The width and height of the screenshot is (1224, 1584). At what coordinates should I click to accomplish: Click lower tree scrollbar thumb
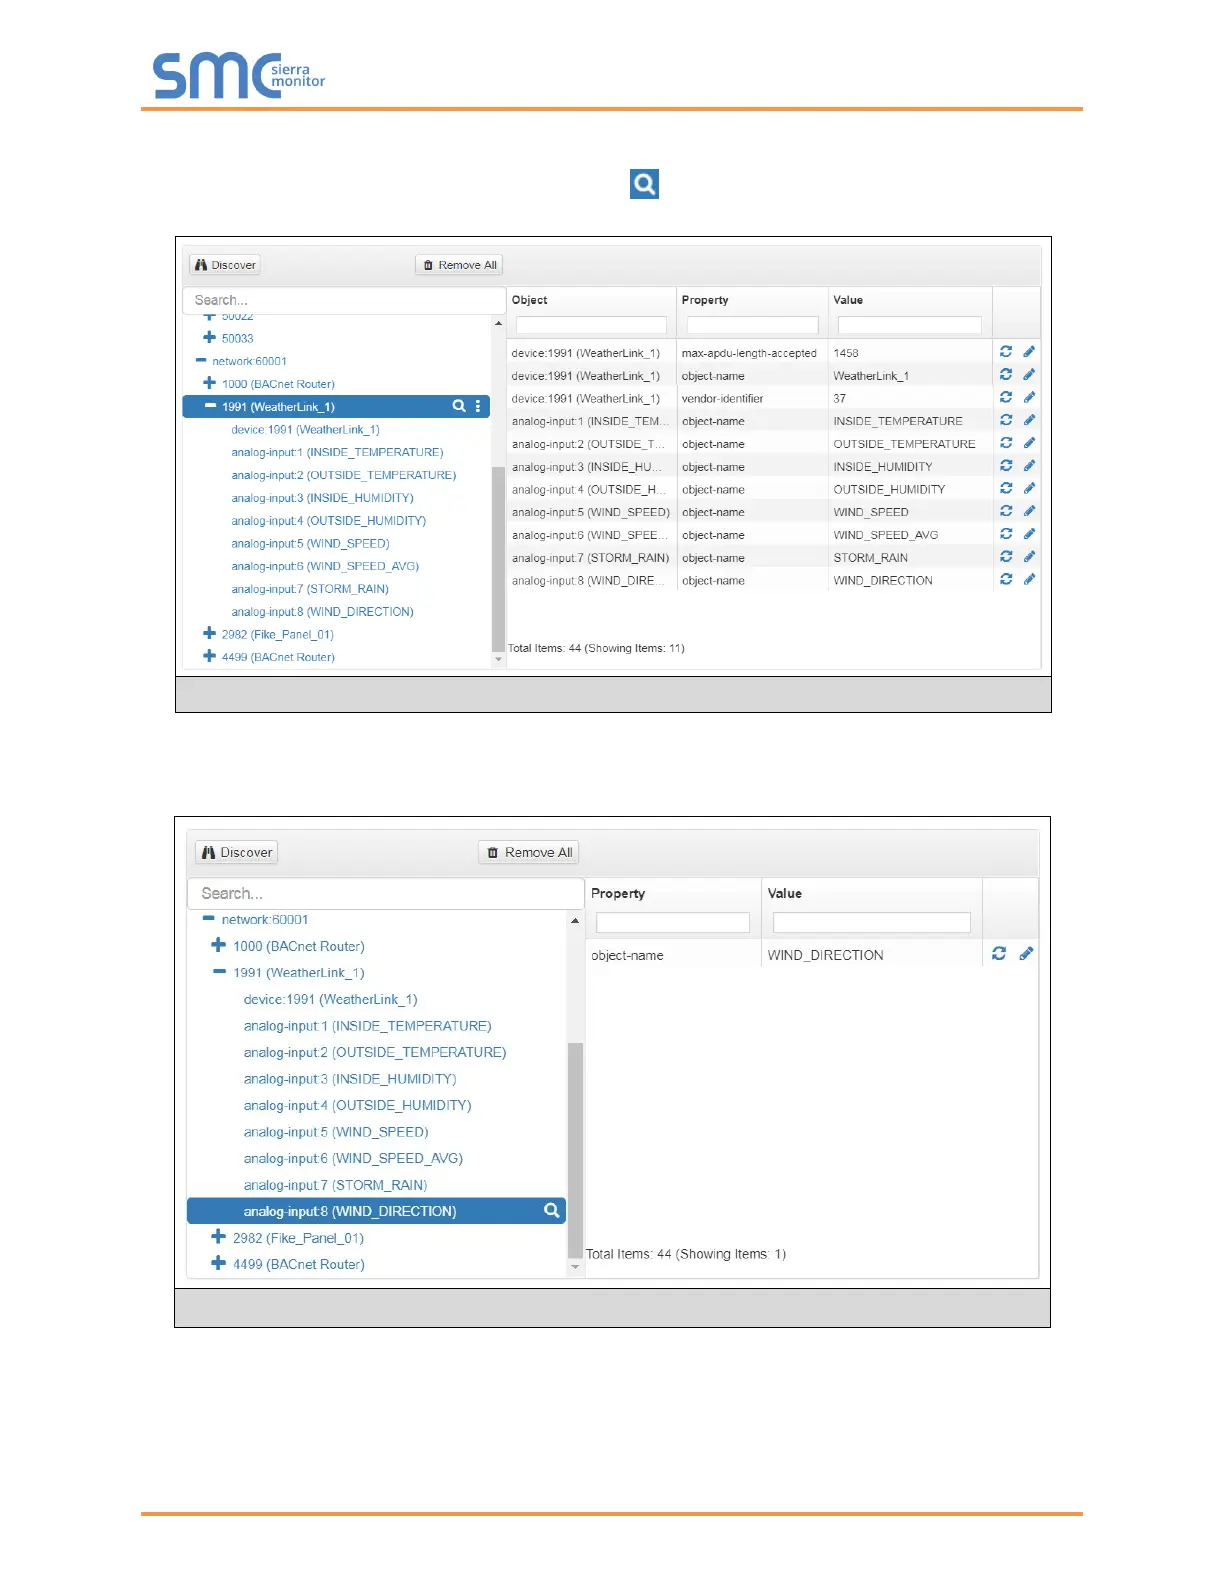click(x=575, y=1150)
